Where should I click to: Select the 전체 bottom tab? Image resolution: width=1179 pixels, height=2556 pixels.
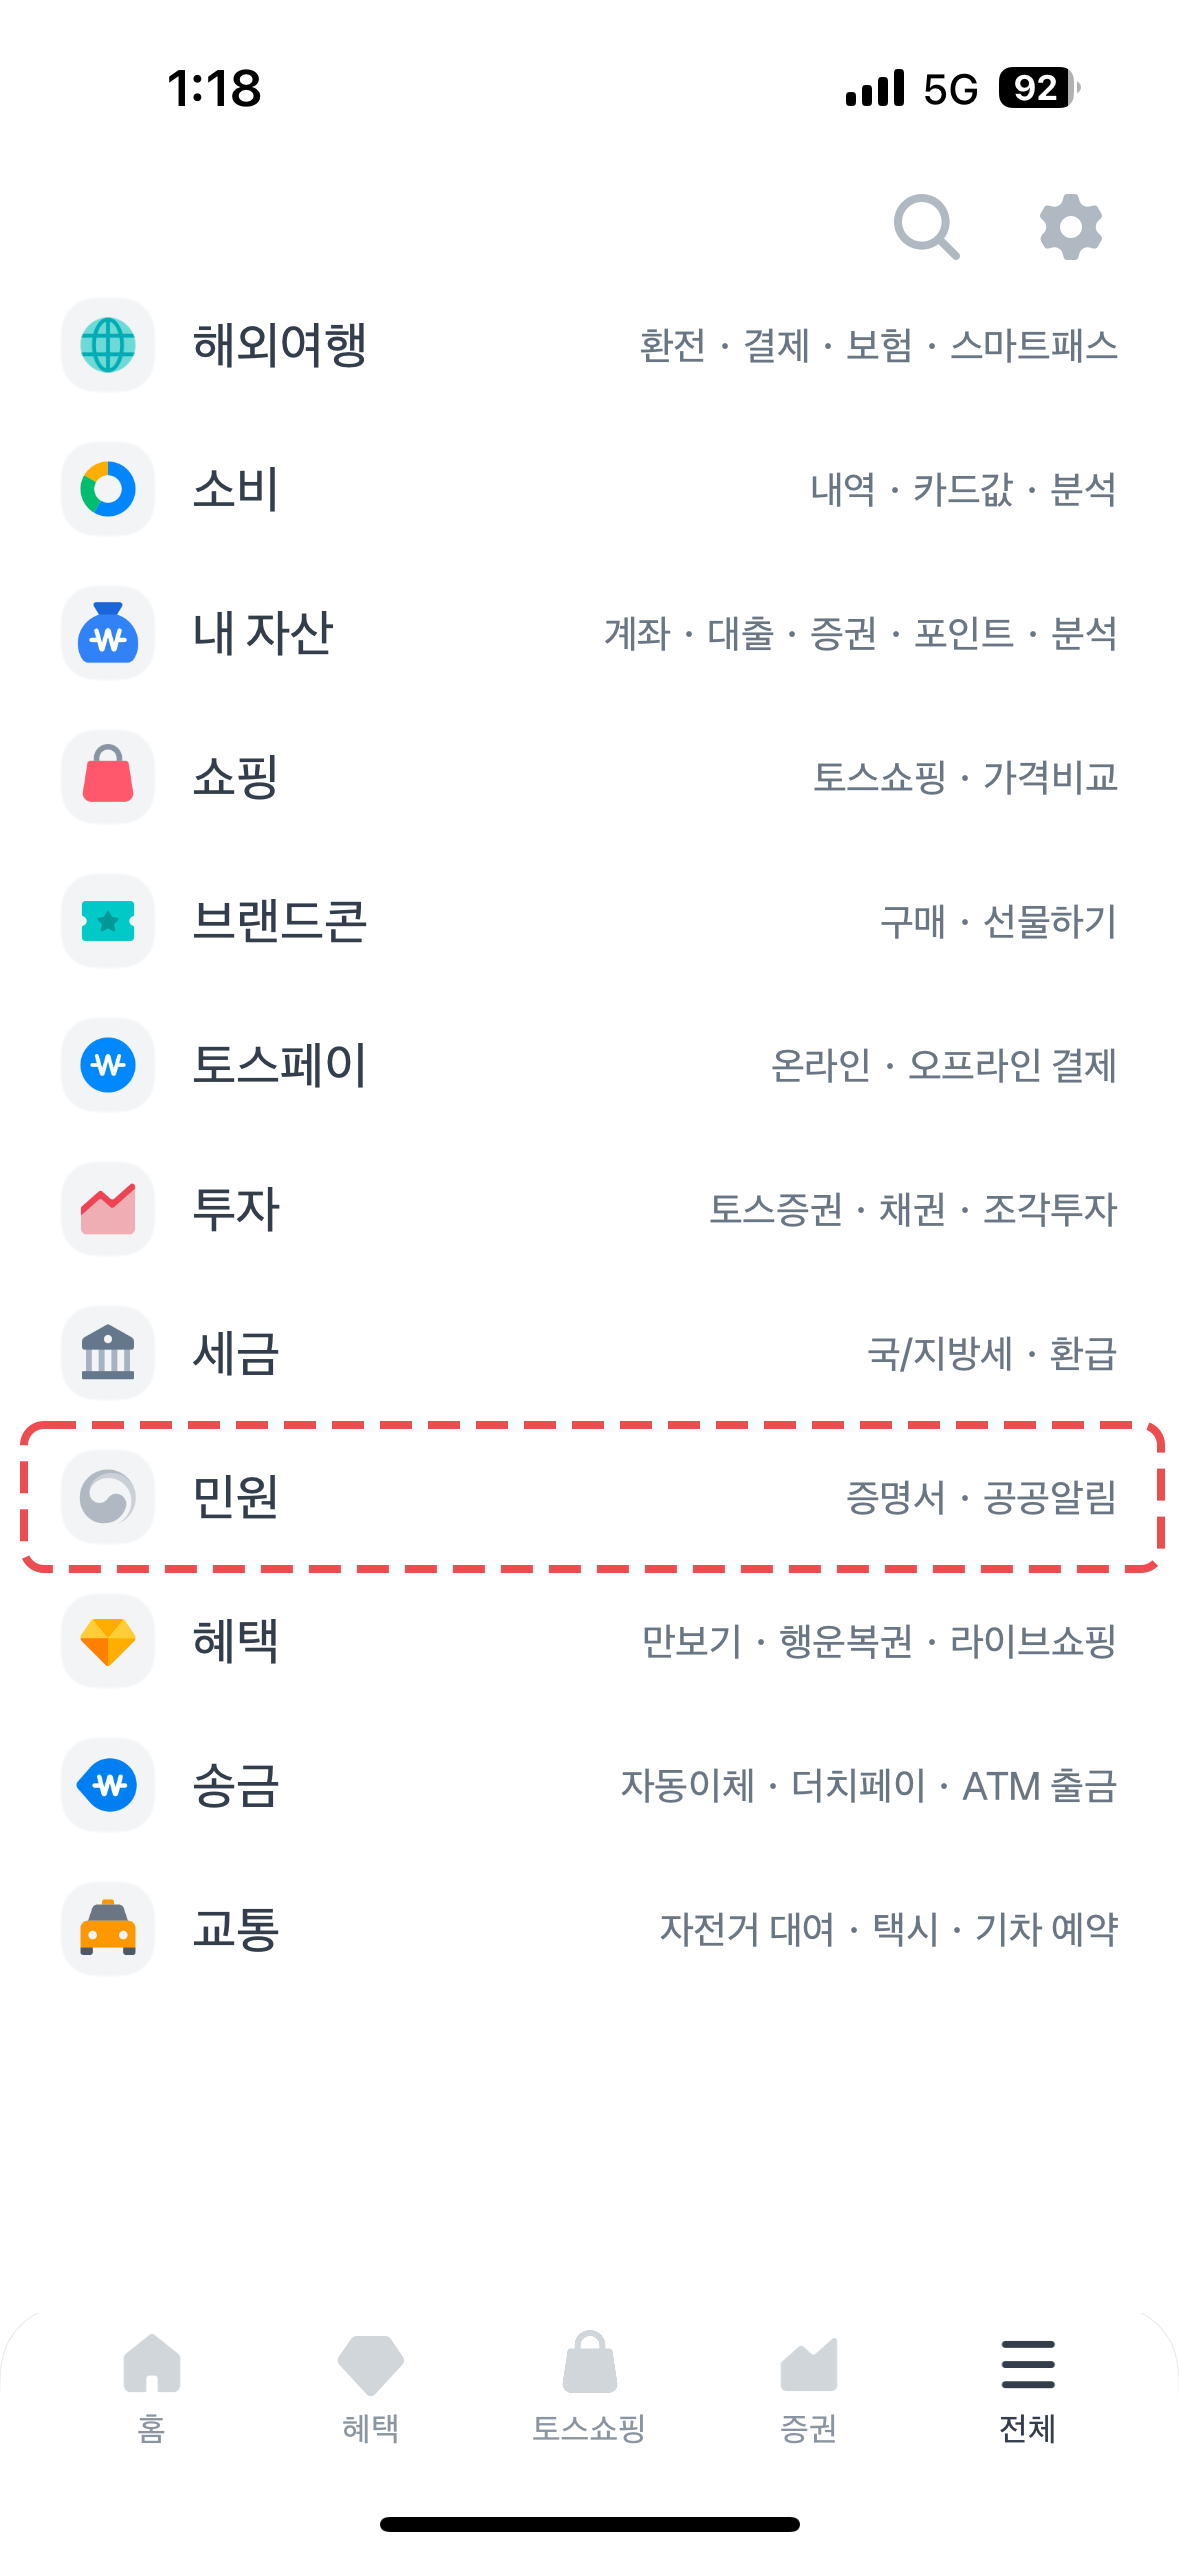click(1027, 2387)
